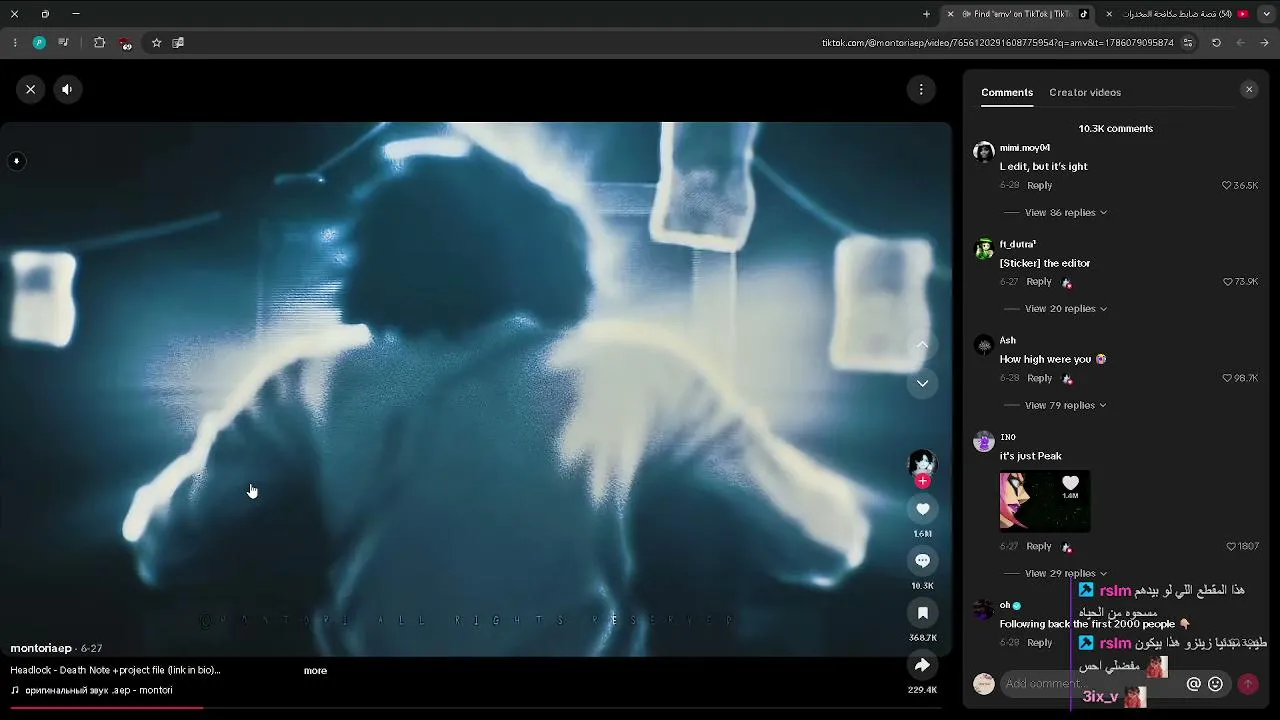1280x720 pixels.
Task: Switch to the YouTube (54) tab
Action: pos(1179,14)
